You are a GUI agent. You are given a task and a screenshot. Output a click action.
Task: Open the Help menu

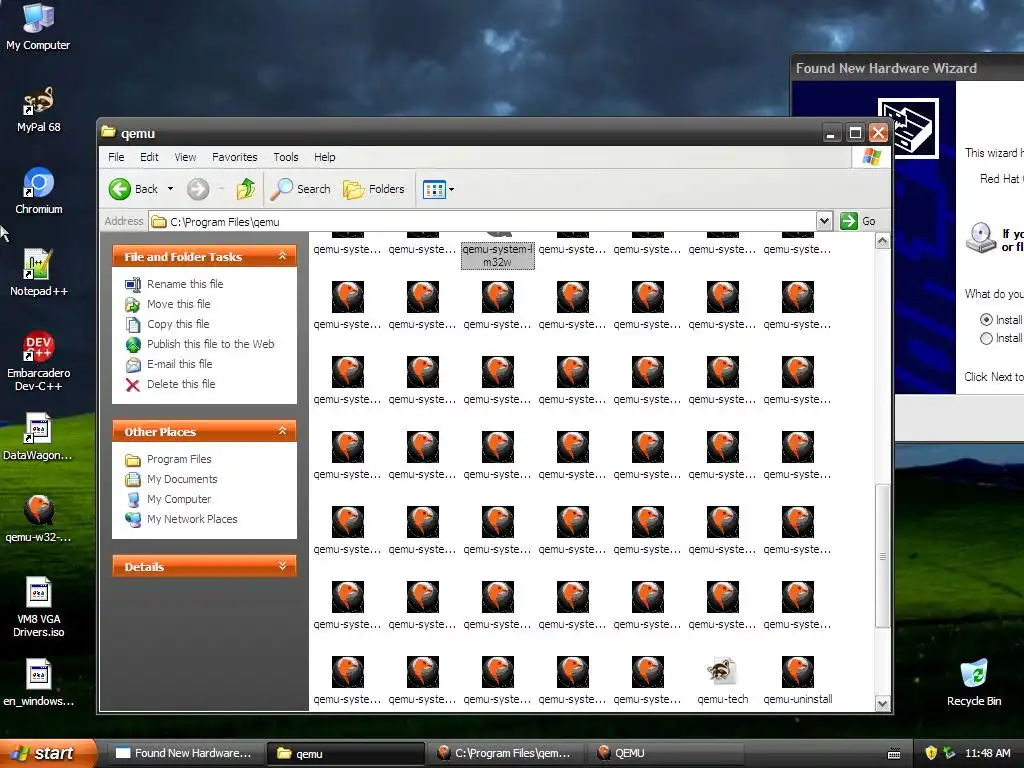(x=325, y=157)
